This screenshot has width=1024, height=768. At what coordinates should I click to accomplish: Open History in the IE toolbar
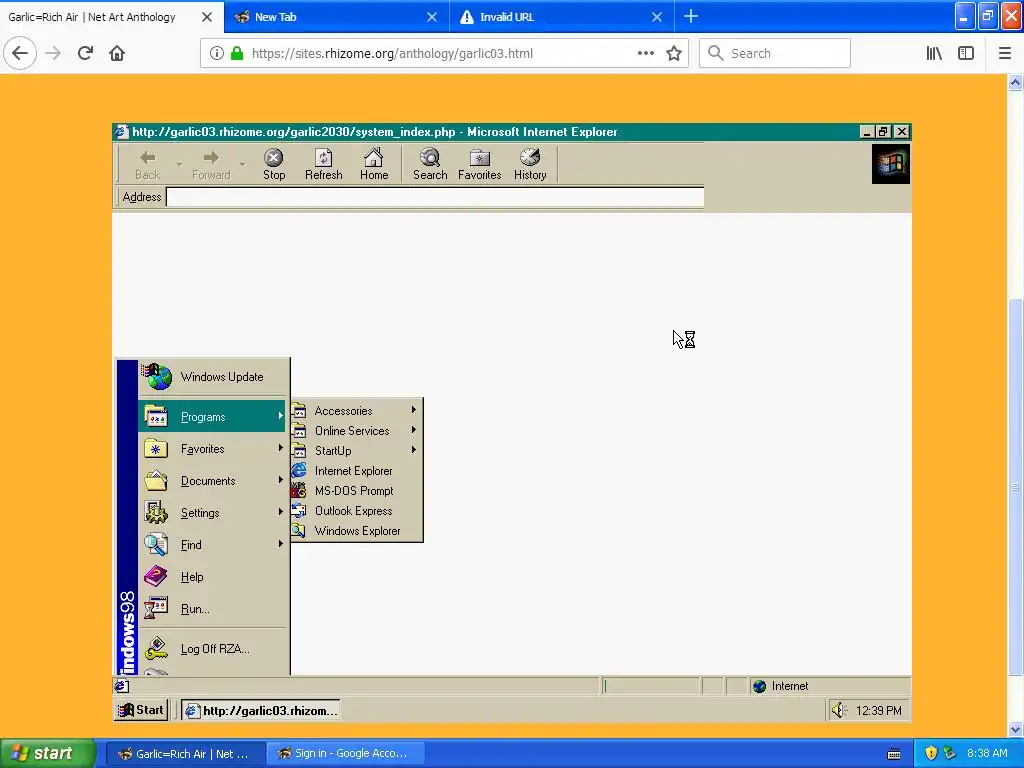pyautogui.click(x=530, y=165)
